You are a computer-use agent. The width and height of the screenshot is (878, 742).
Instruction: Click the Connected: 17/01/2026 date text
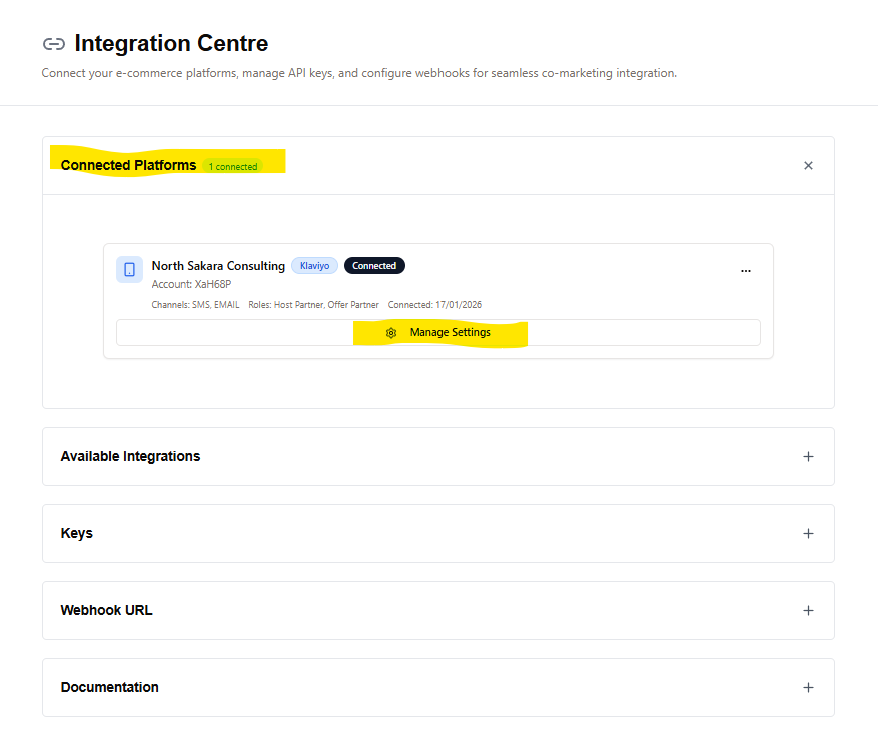coord(435,305)
